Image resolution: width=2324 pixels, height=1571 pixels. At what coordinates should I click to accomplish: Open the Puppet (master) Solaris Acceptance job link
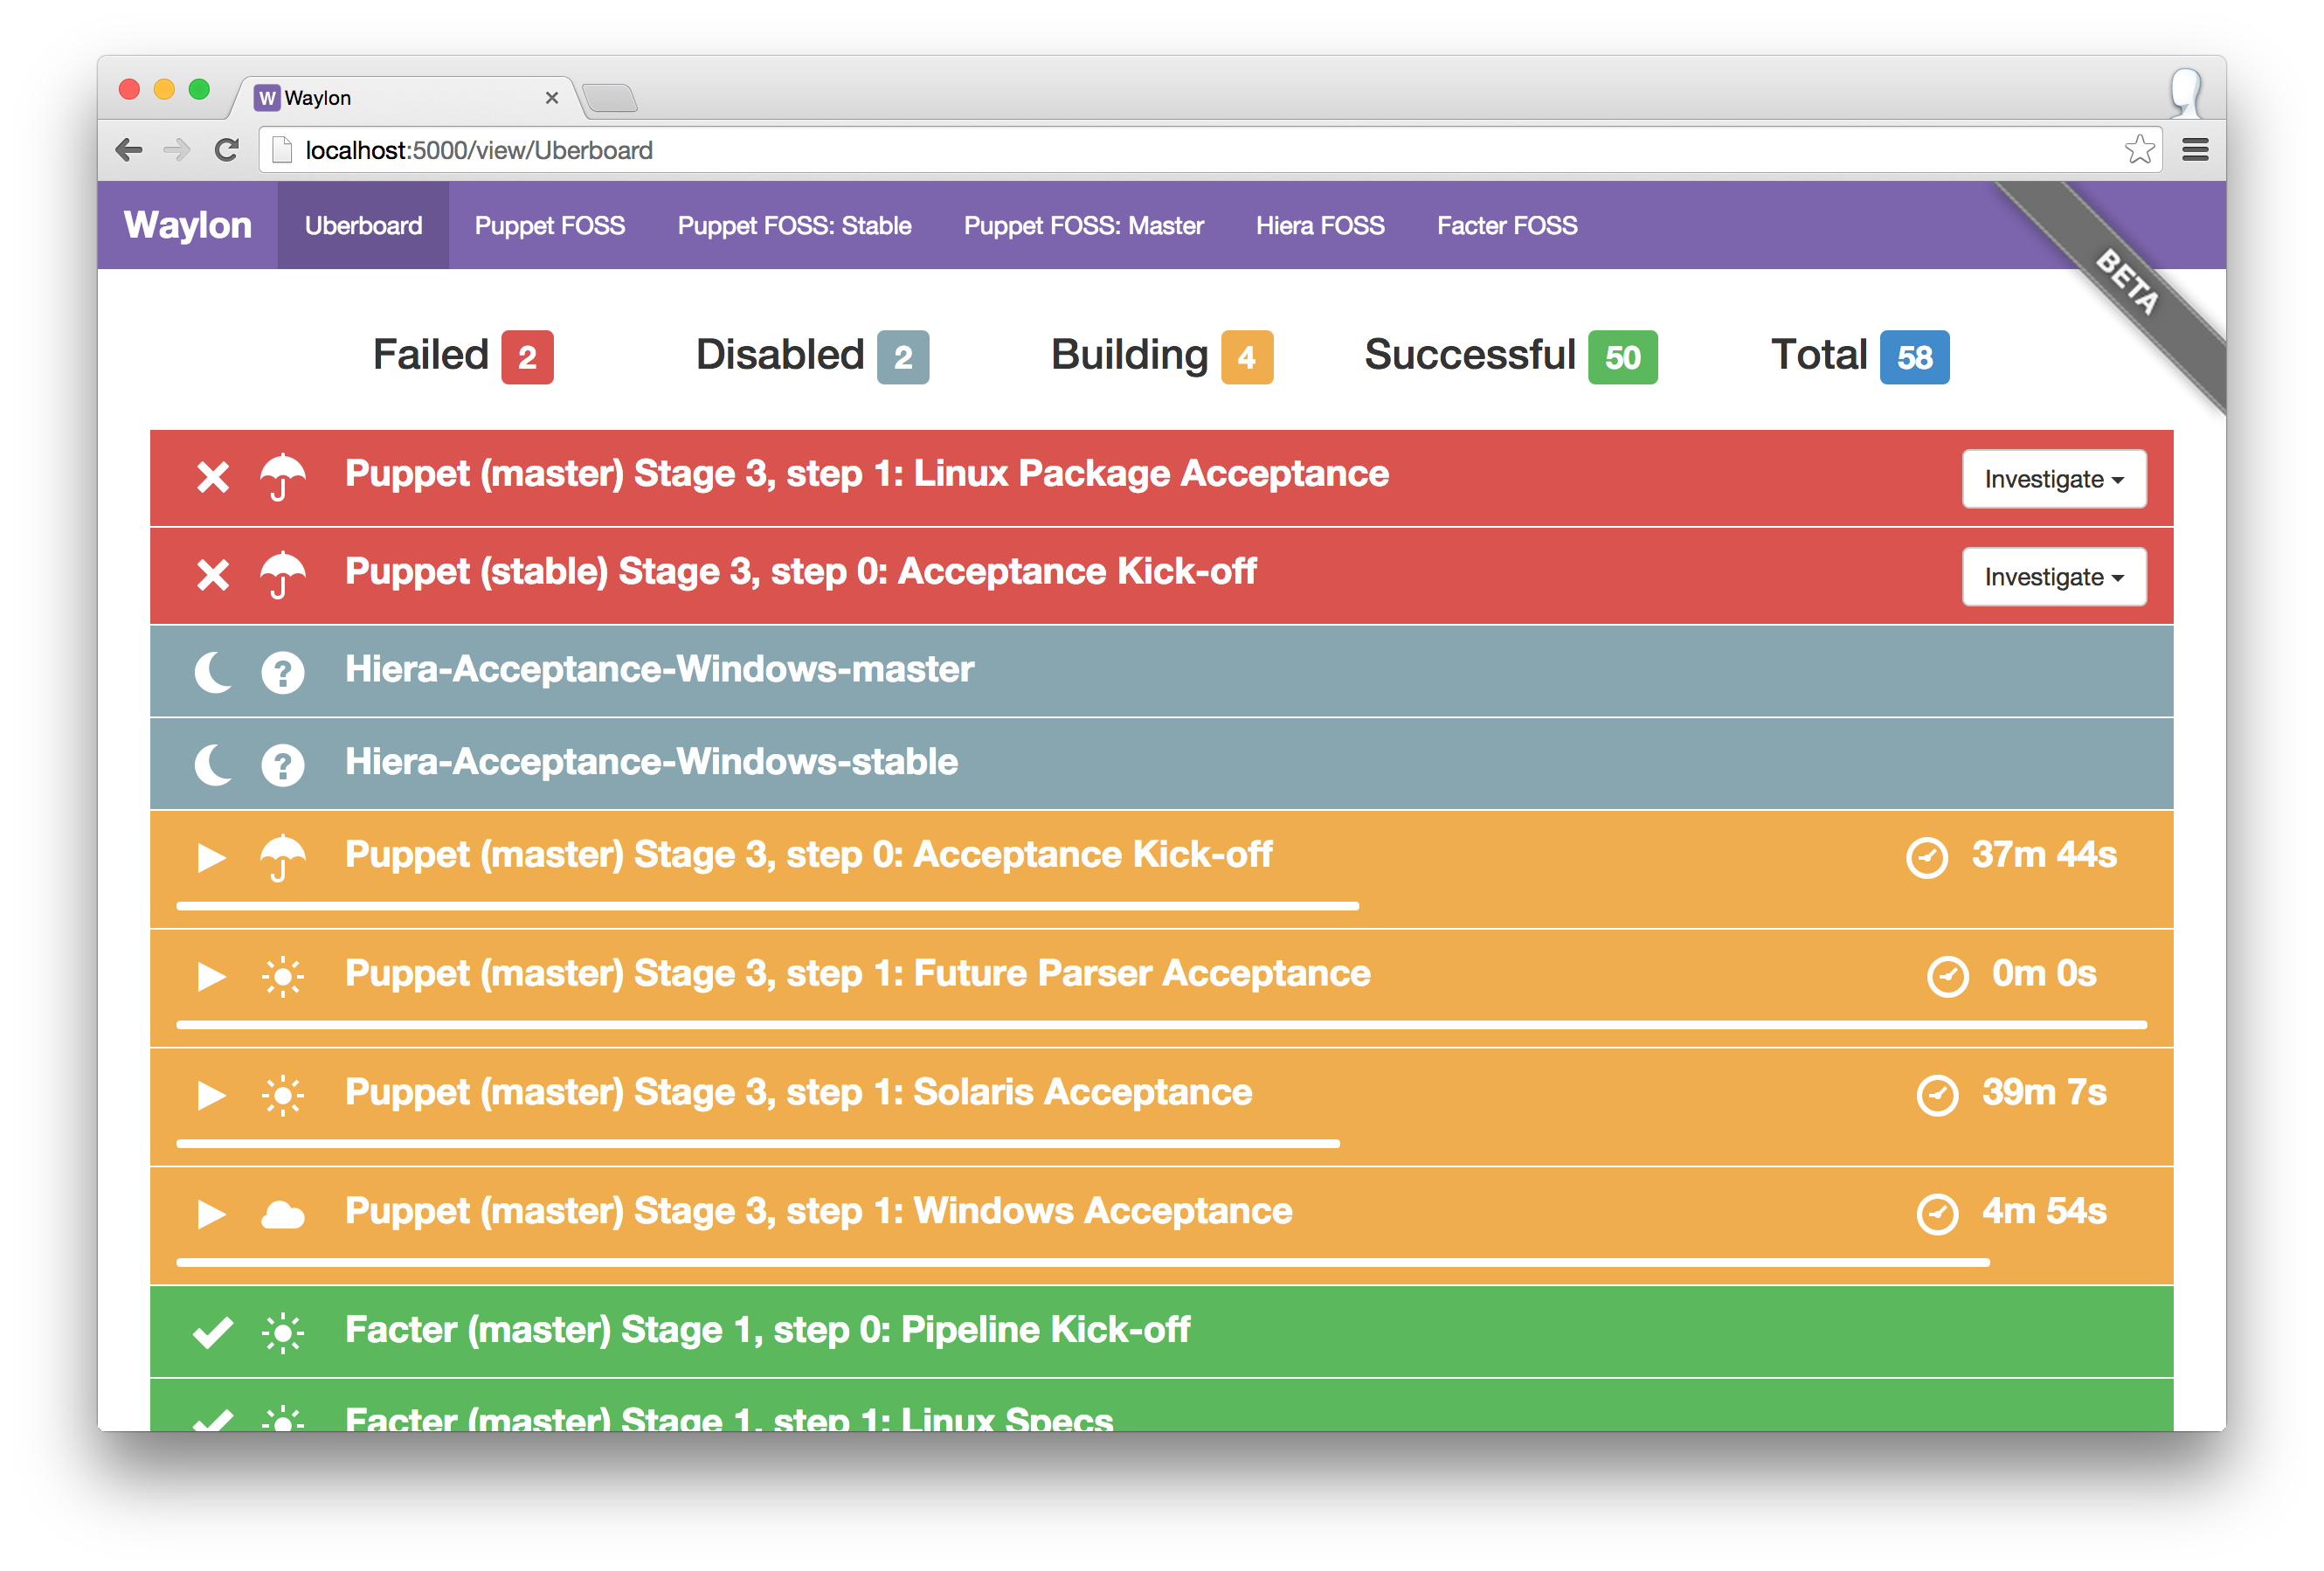pyautogui.click(x=798, y=1092)
